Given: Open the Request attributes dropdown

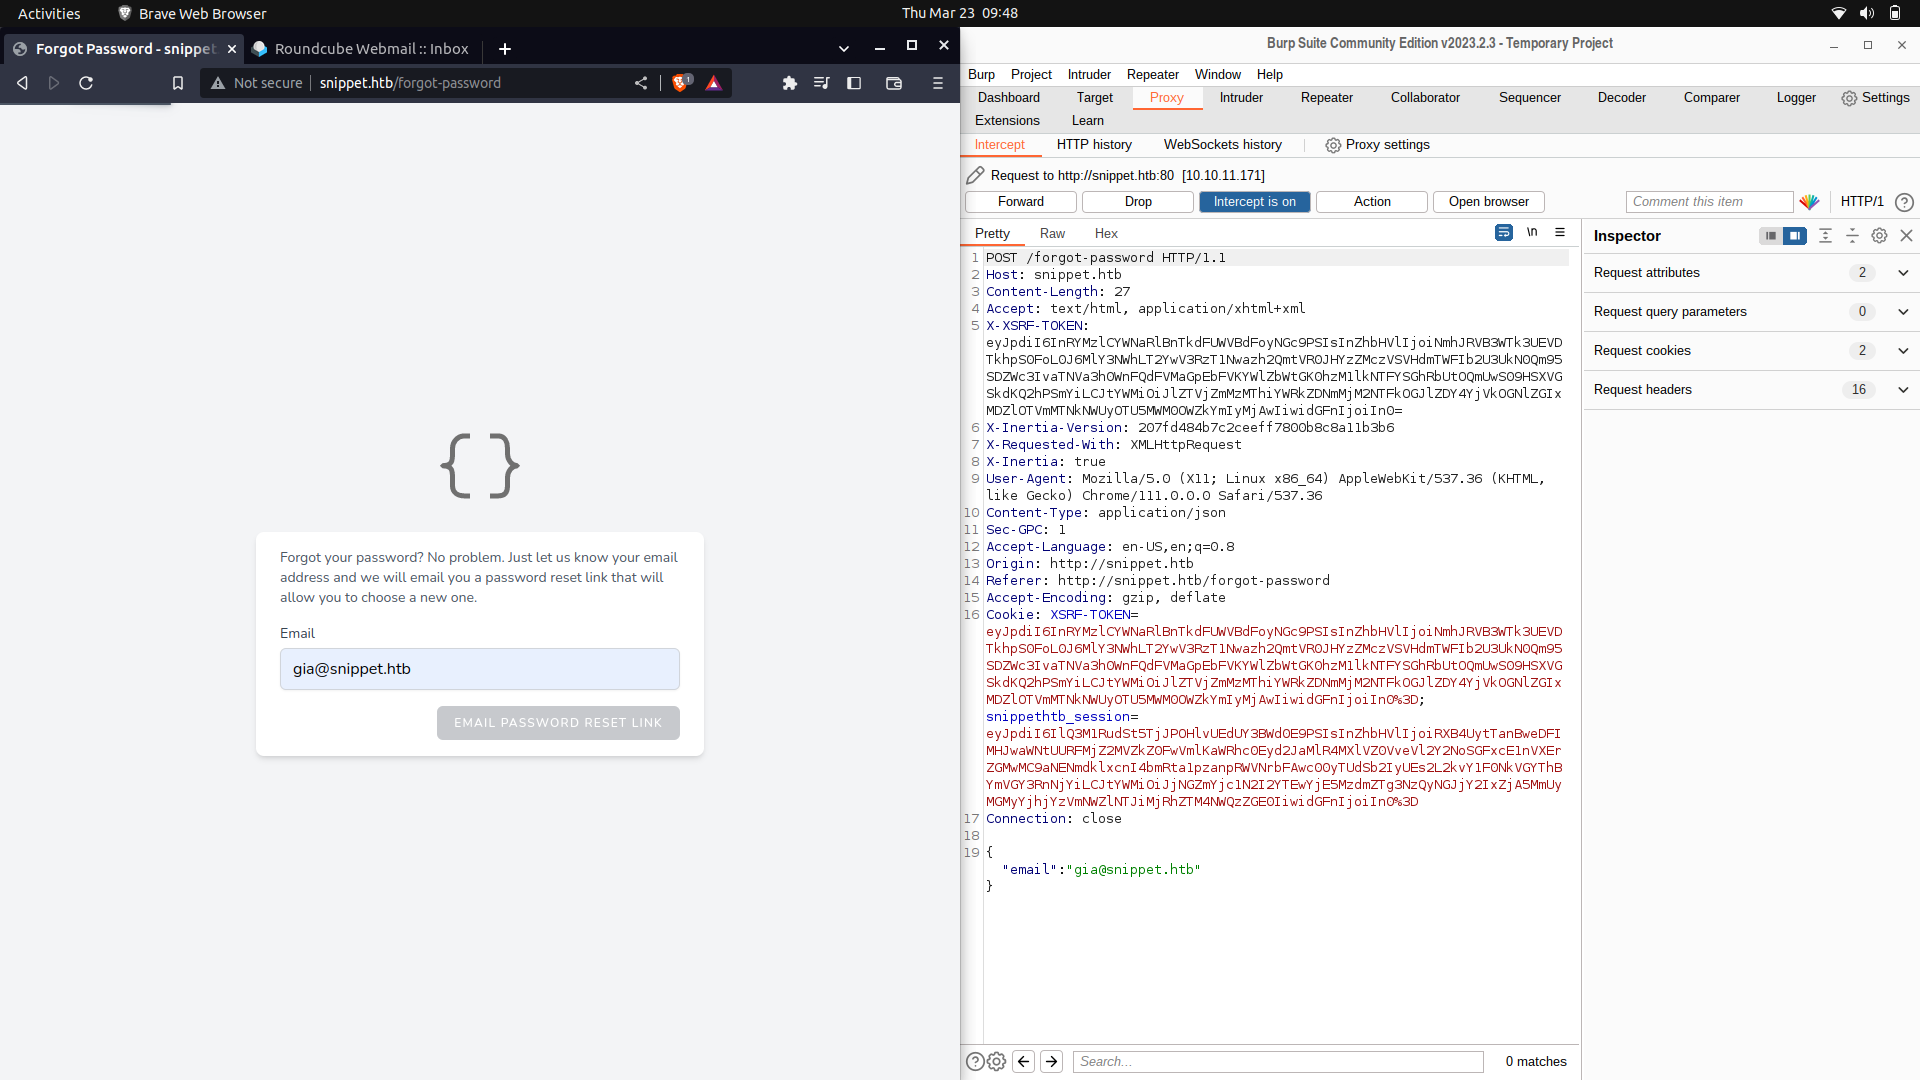Looking at the screenshot, I should click(x=1903, y=272).
